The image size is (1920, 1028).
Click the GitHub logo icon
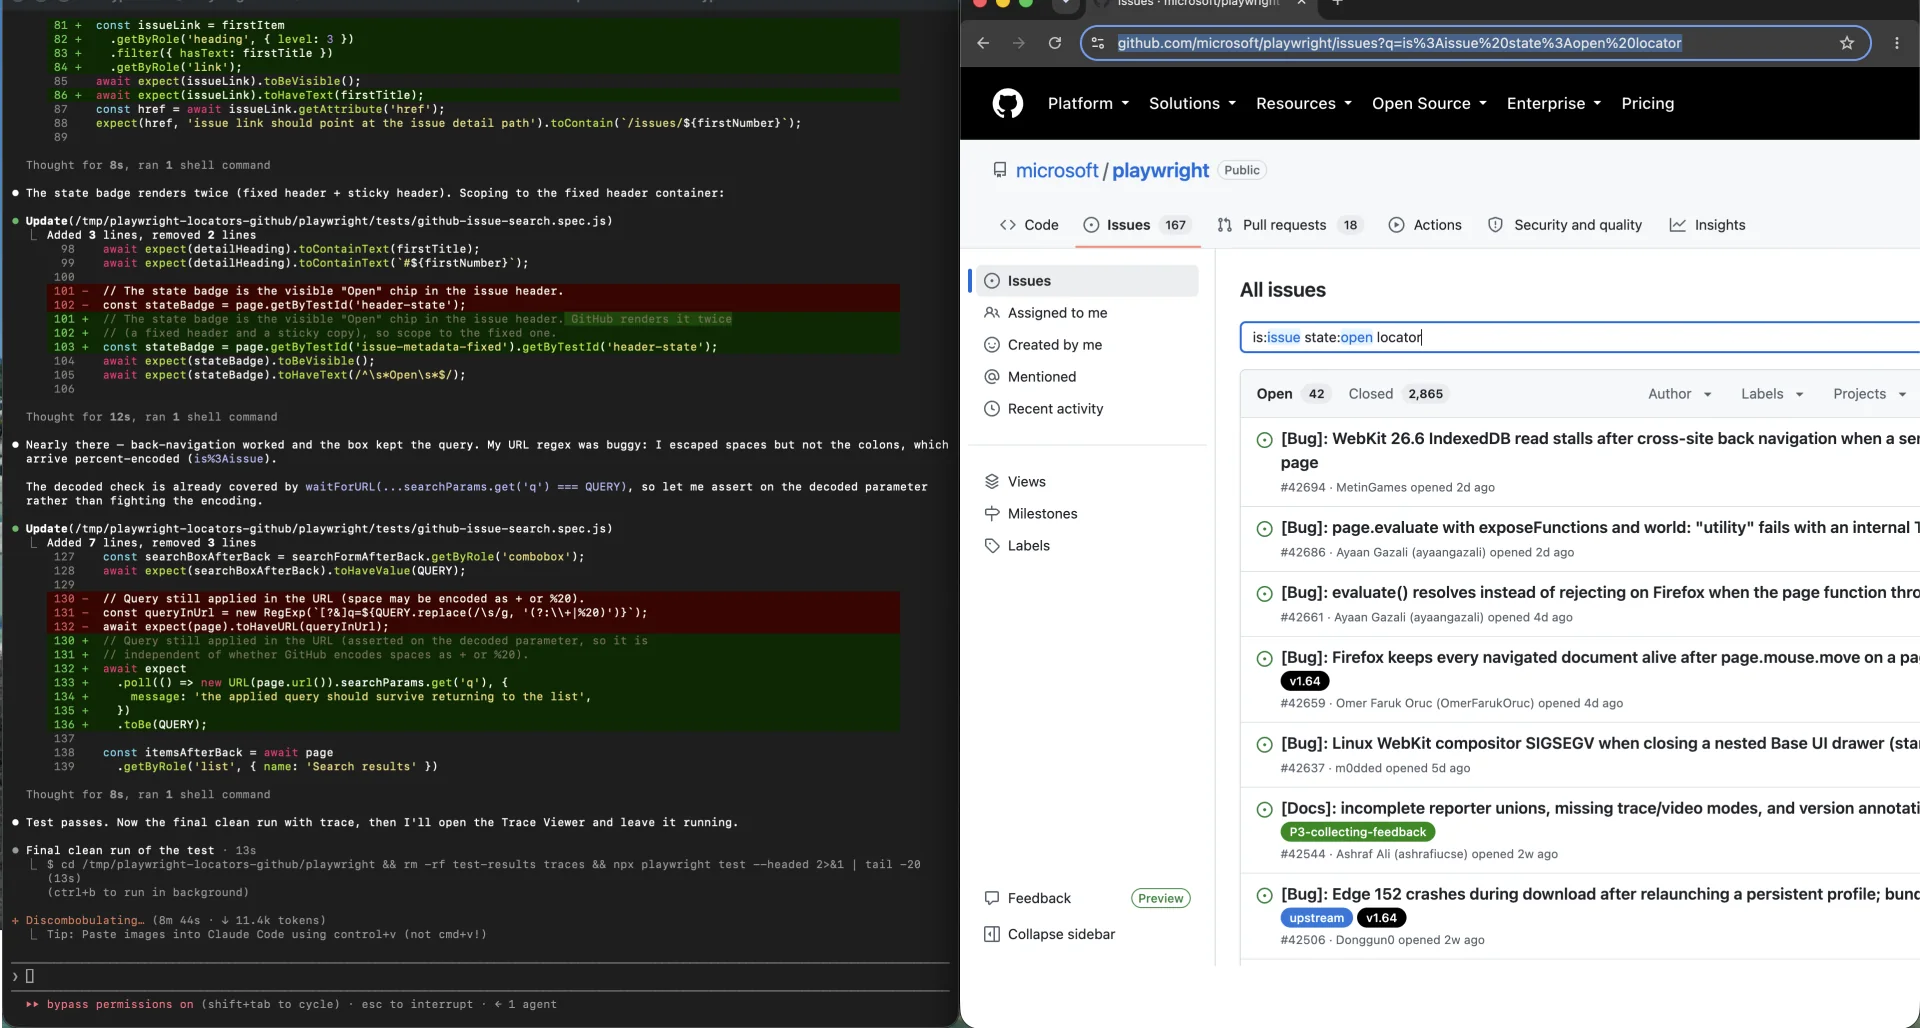1007,103
